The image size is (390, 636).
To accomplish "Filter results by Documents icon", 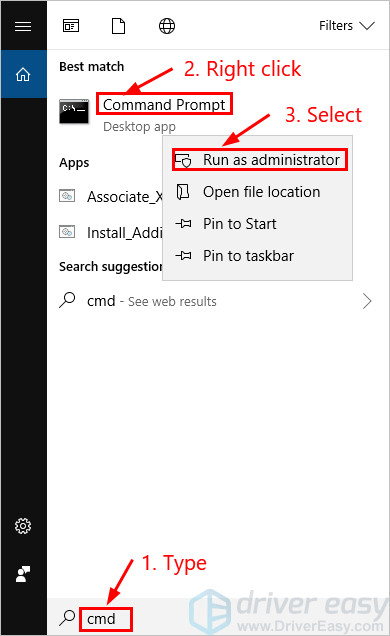I will 118,26.
